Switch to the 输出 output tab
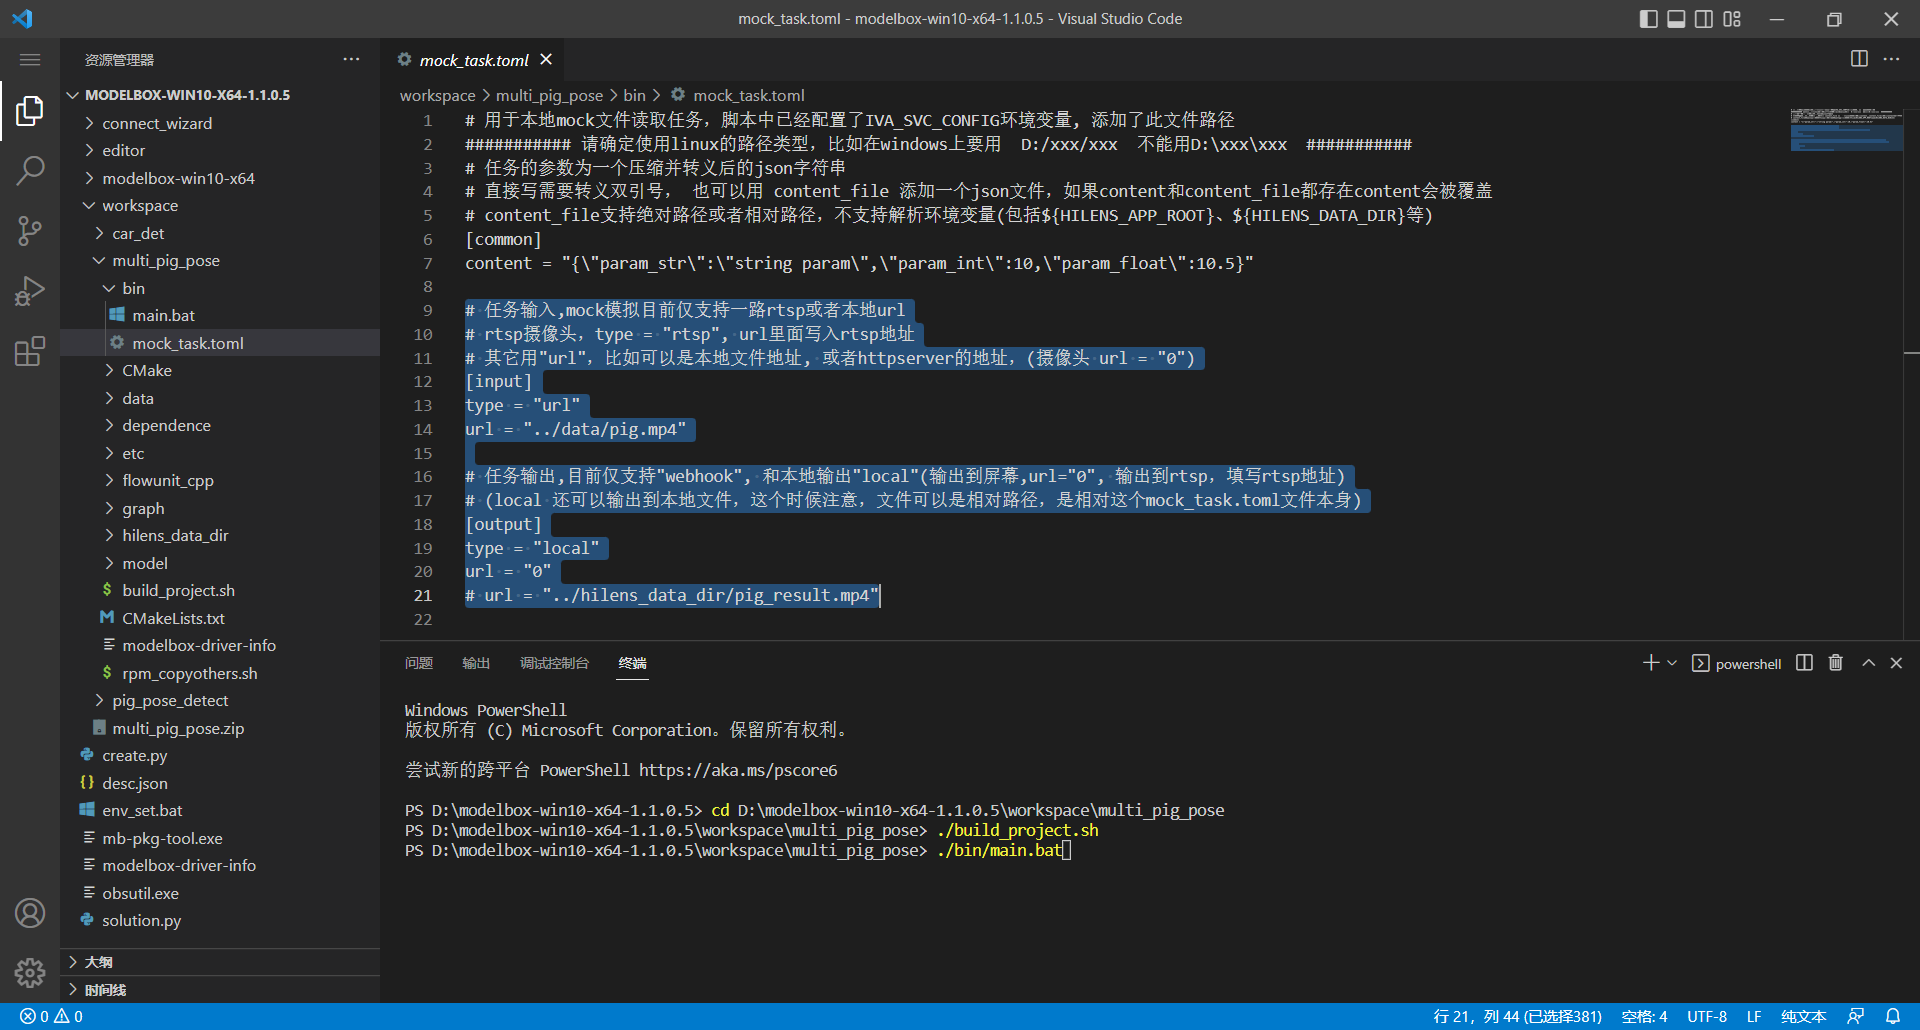 pos(476,663)
